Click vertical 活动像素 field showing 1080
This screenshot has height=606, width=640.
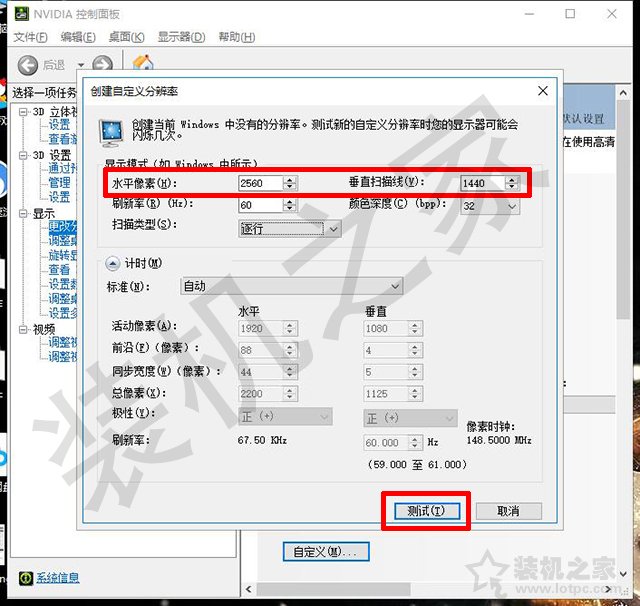click(385, 329)
